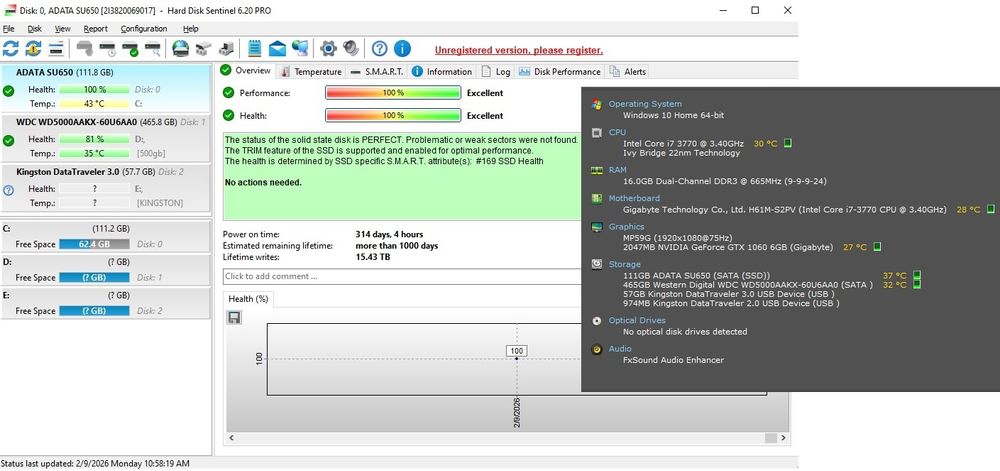Select the Overview tab
Image resolution: width=1000 pixels, height=471 pixels.
click(247, 70)
